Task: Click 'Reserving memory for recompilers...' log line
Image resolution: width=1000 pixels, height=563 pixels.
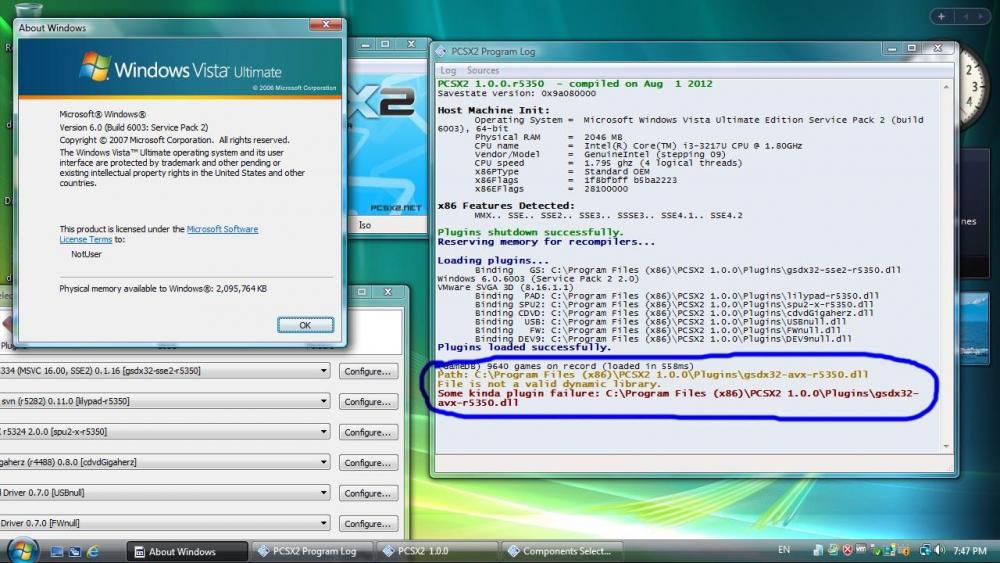Action: click(x=546, y=242)
